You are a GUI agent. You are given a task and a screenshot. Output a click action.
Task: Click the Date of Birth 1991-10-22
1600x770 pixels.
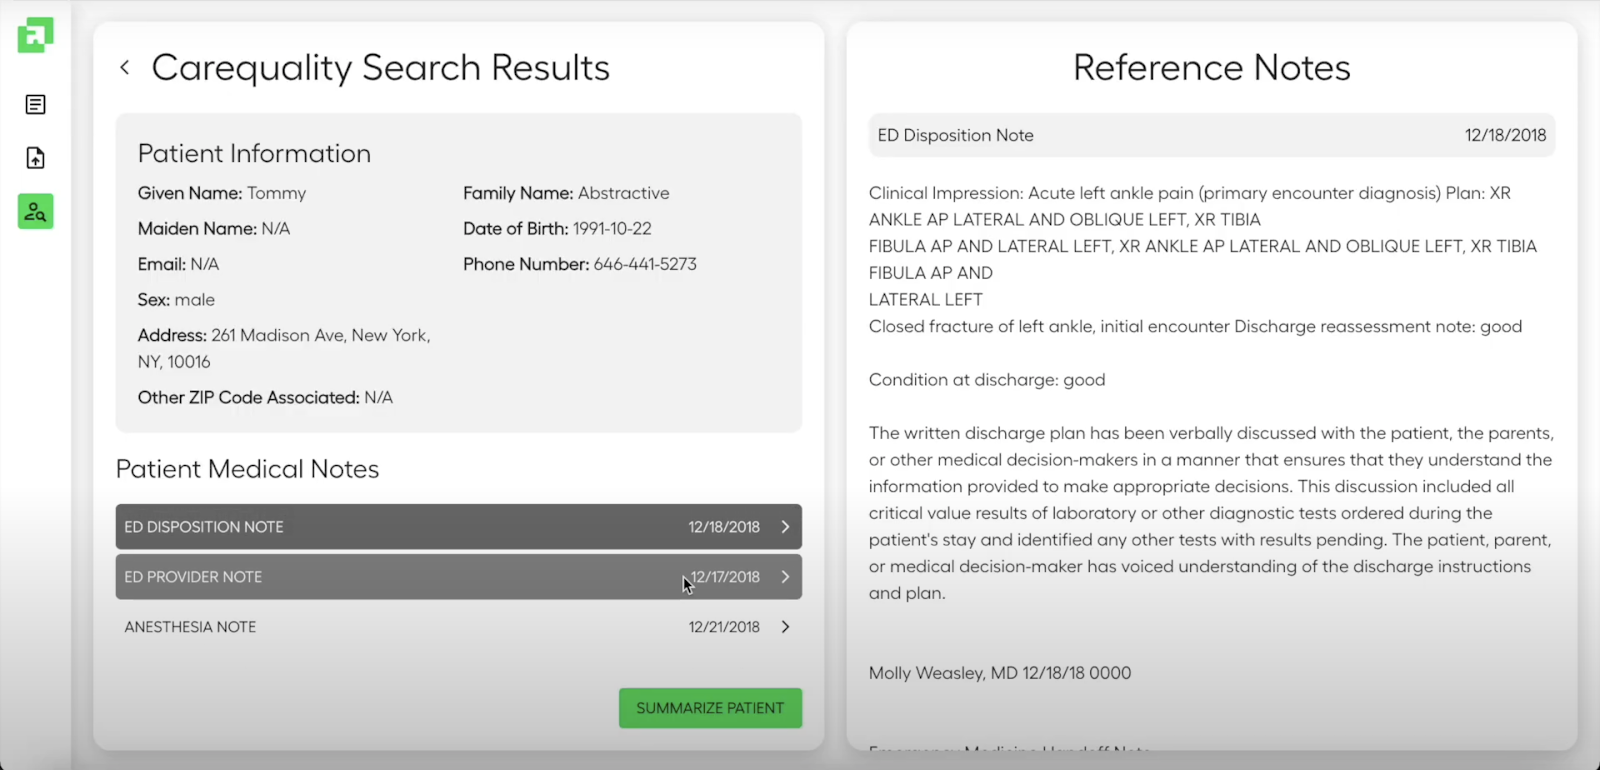pos(557,229)
